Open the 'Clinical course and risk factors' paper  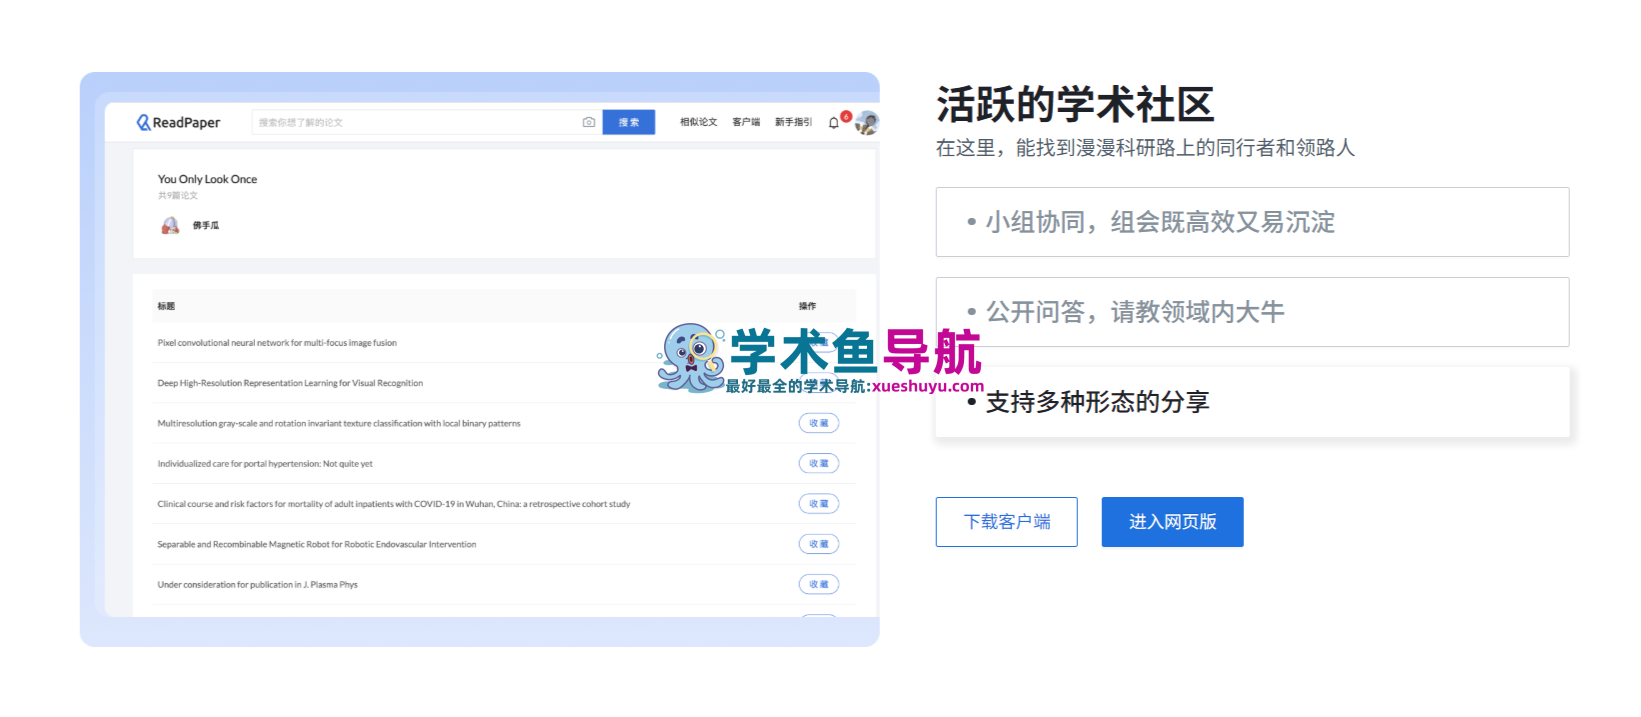(394, 504)
